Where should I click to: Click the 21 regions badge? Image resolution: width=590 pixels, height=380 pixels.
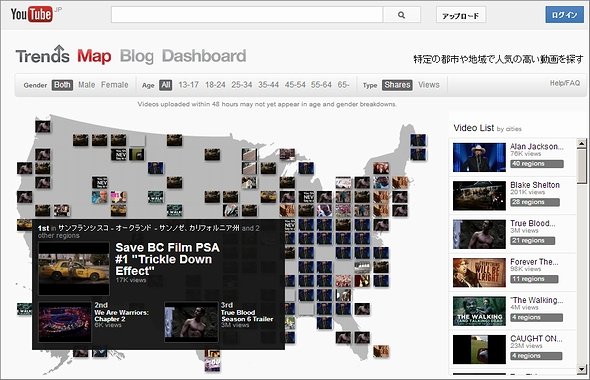point(532,240)
